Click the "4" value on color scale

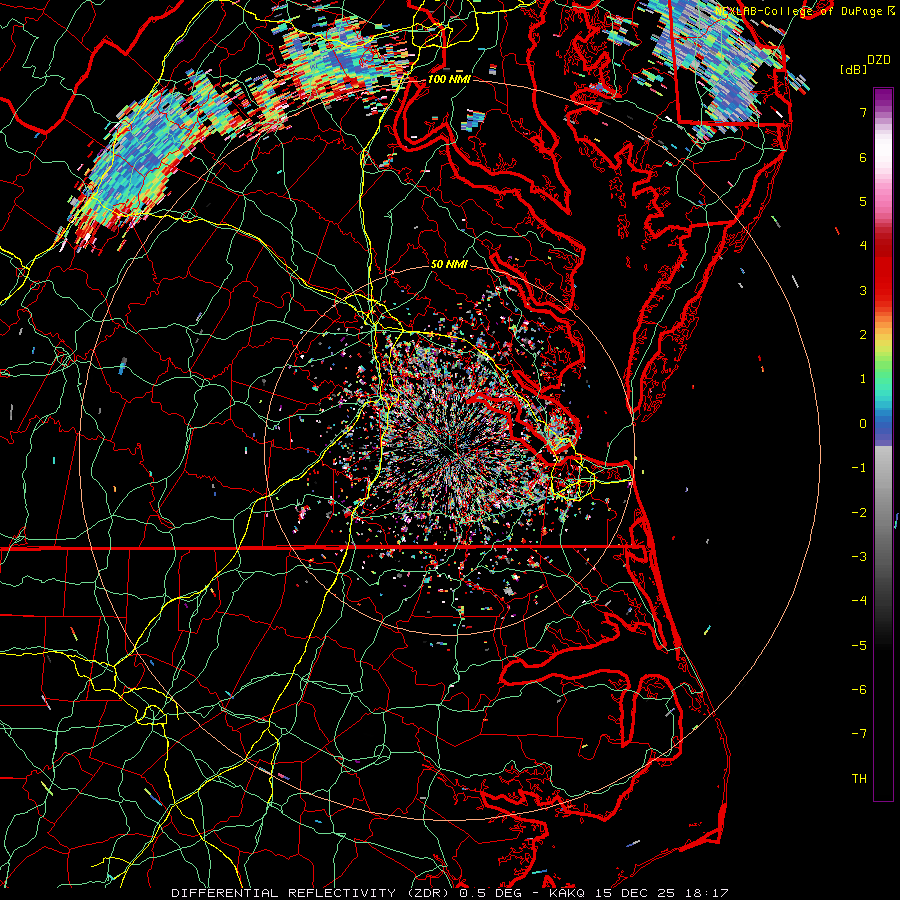pyautogui.click(x=863, y=246)
